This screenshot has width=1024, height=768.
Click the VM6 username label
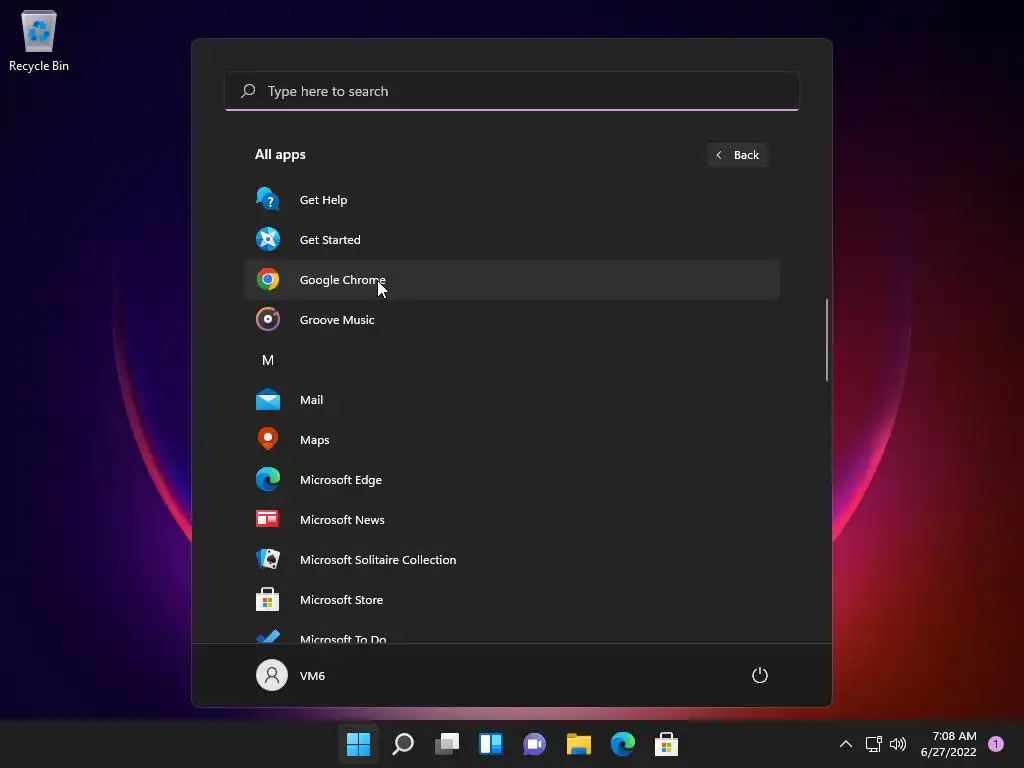(x=312, y=676)
